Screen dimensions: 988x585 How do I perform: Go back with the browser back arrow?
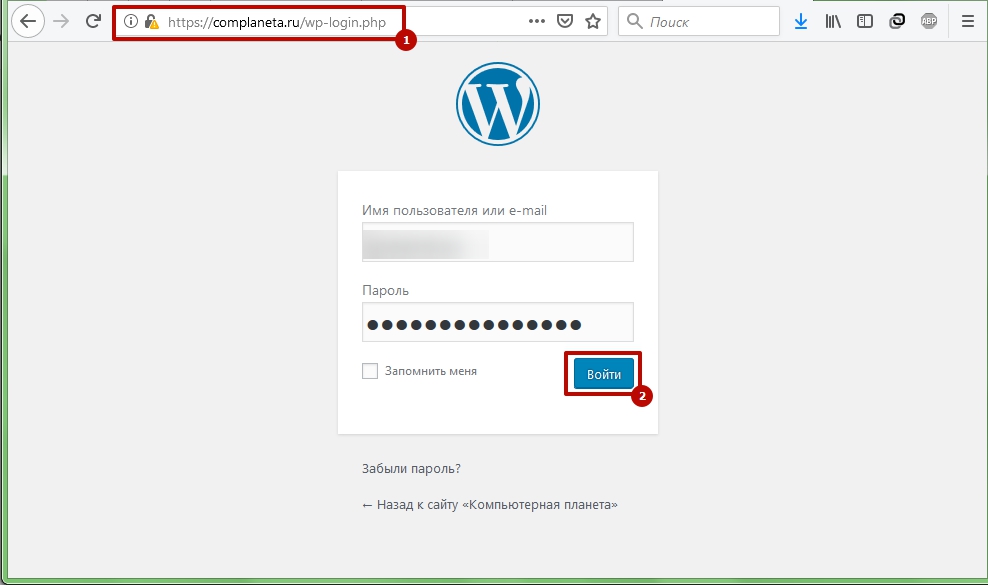tap(28, 21)
